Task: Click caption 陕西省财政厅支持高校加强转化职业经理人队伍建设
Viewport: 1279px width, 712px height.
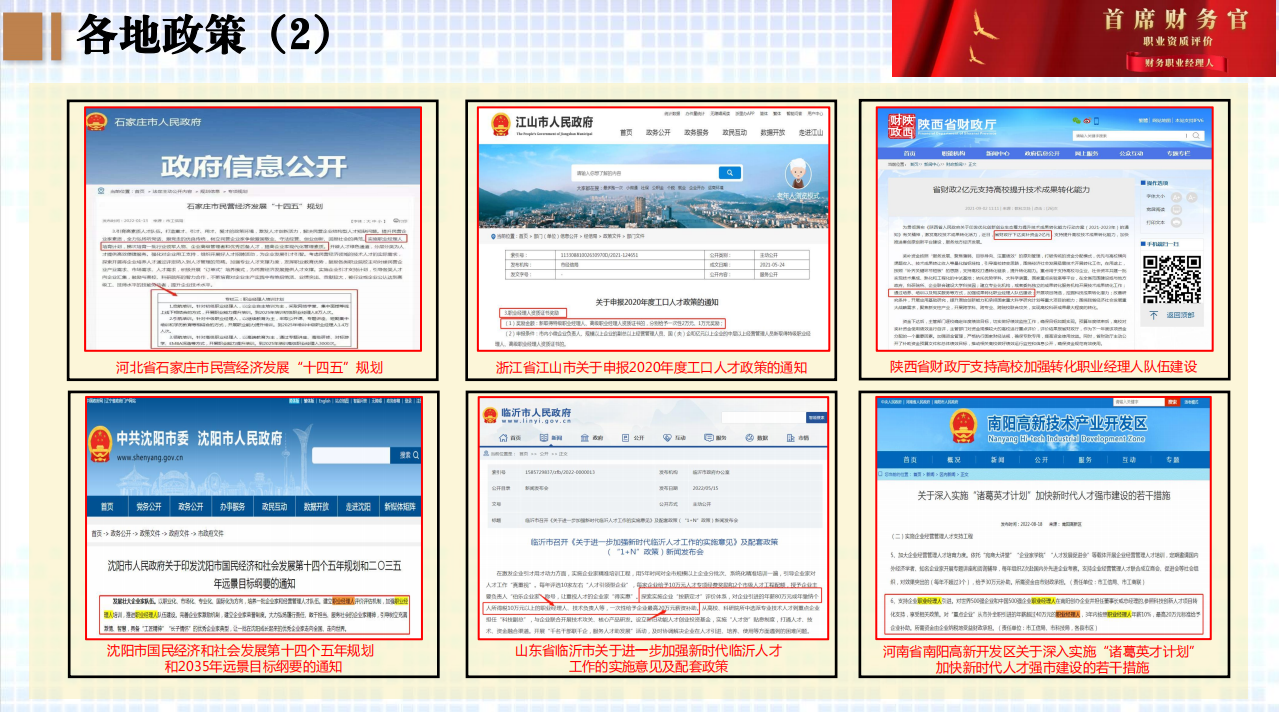Action: point(1044,367)
